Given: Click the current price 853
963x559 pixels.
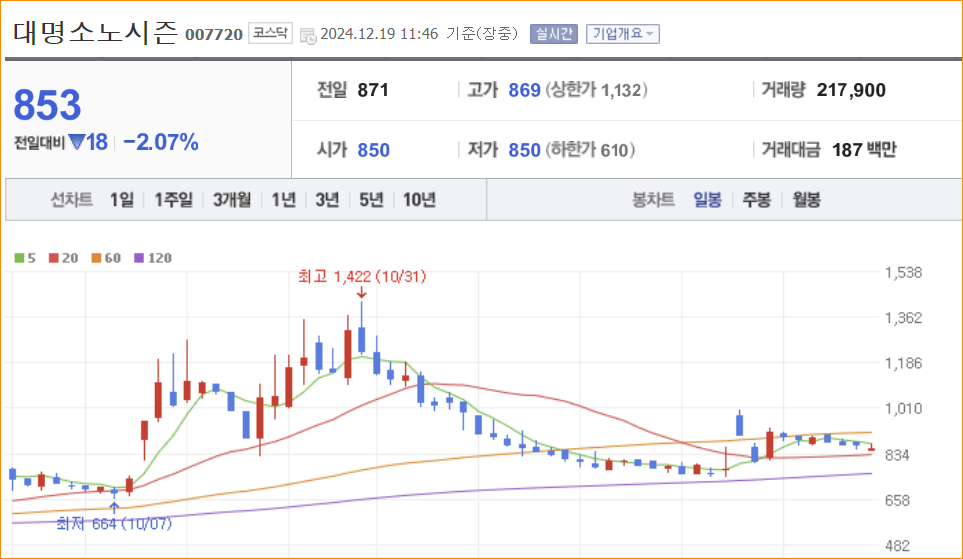Looking at the screenshot, I should 47,104.
